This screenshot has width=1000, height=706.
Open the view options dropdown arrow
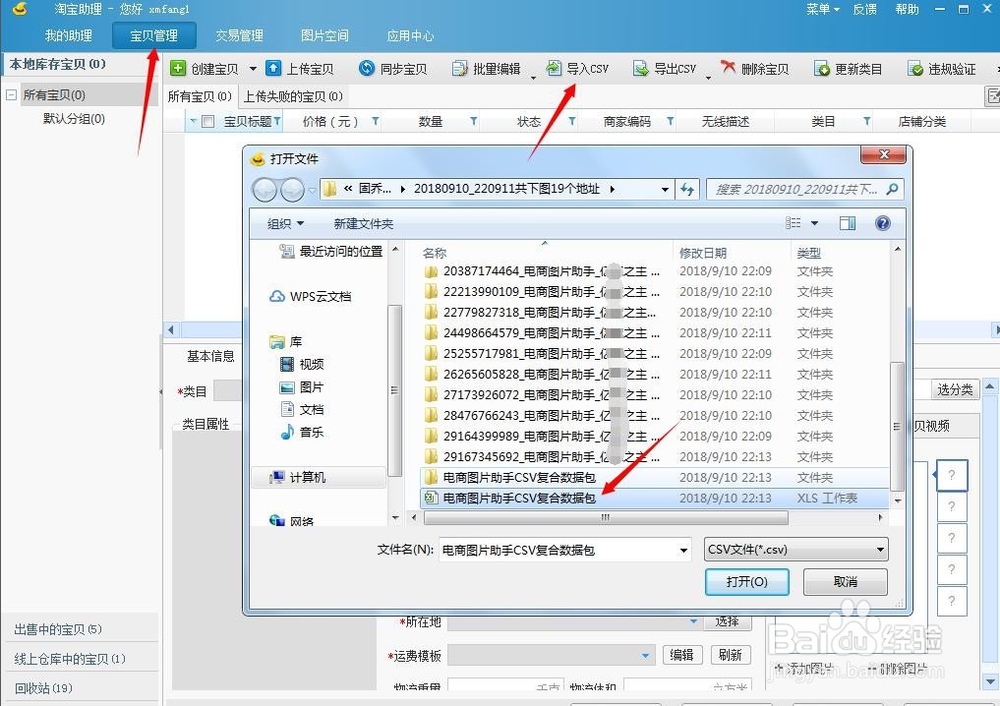tap(814, 223)
